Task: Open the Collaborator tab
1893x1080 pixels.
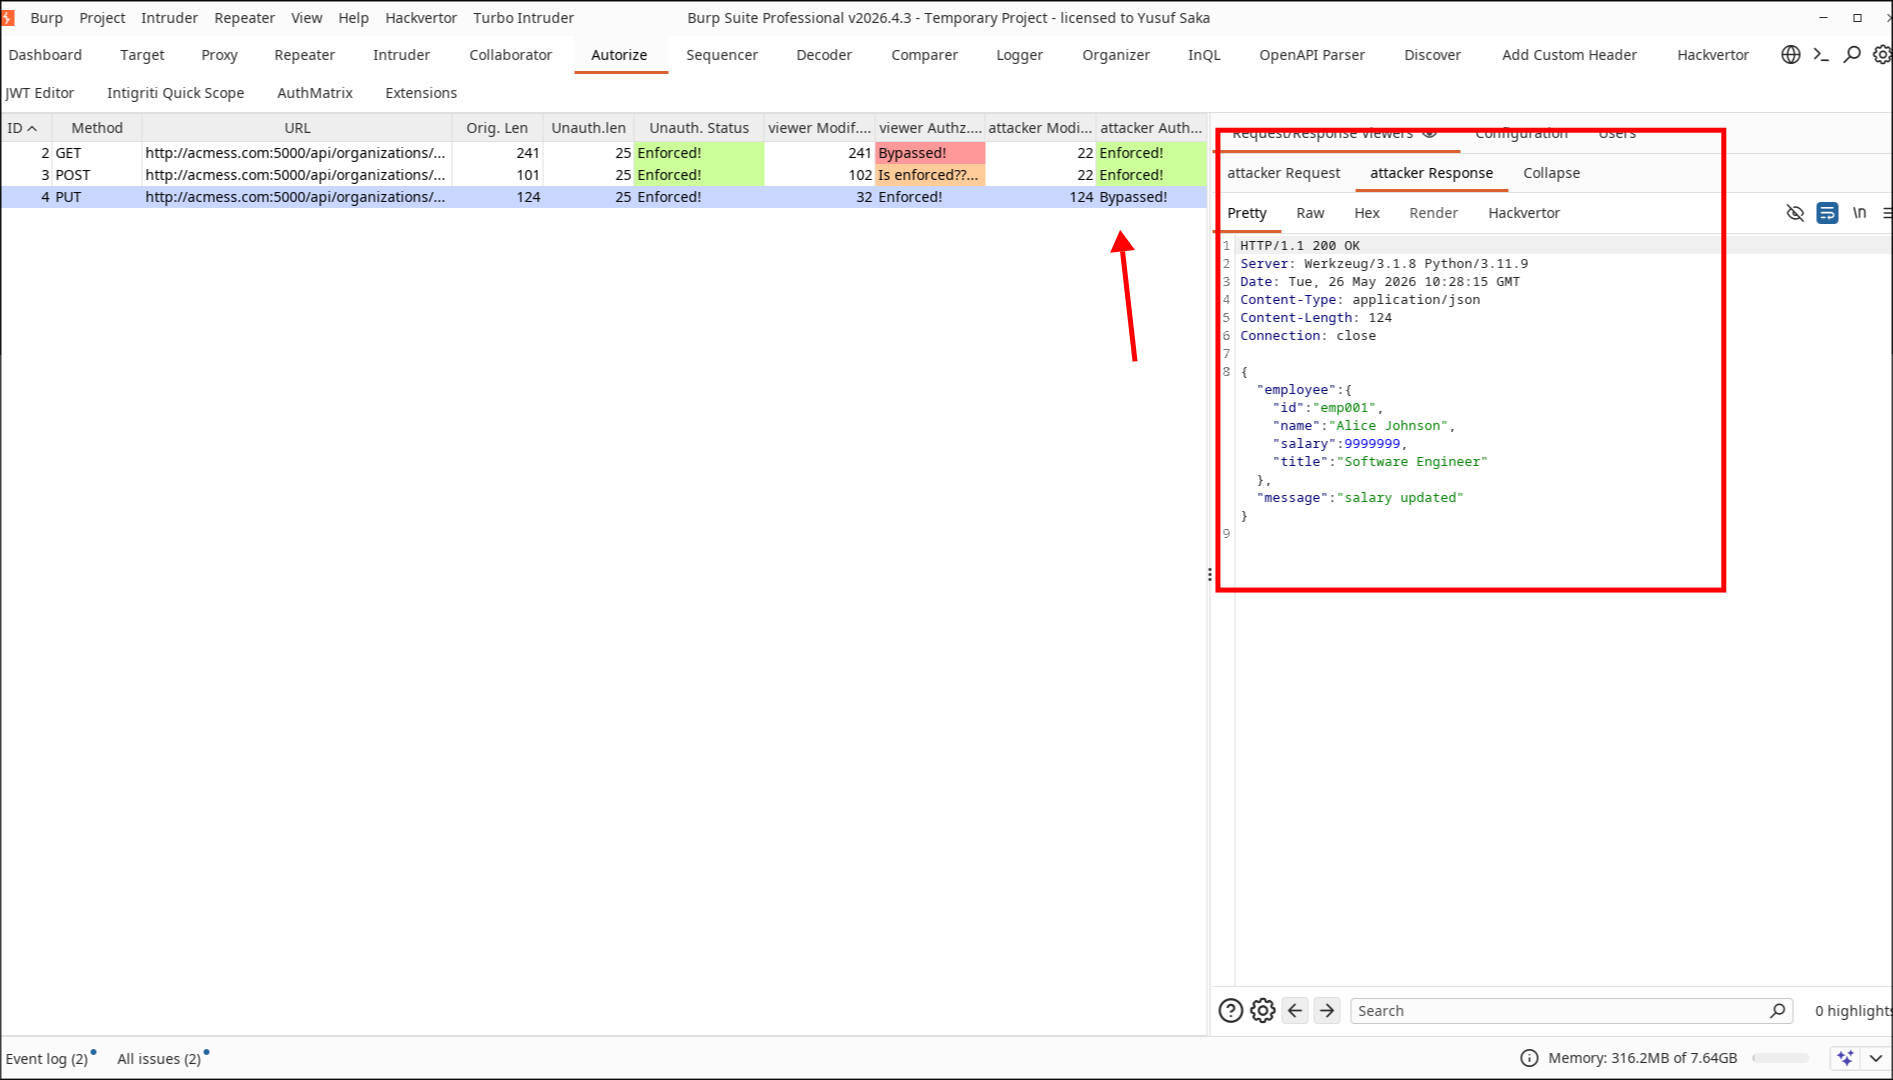Action: tap(510, 55)
